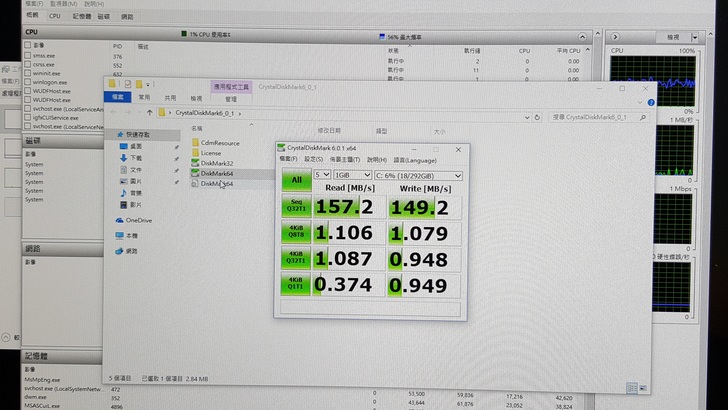Start the 4KiB Q8T8 benchmark
The image size is (728, 410).
click(x=295, y=235)
